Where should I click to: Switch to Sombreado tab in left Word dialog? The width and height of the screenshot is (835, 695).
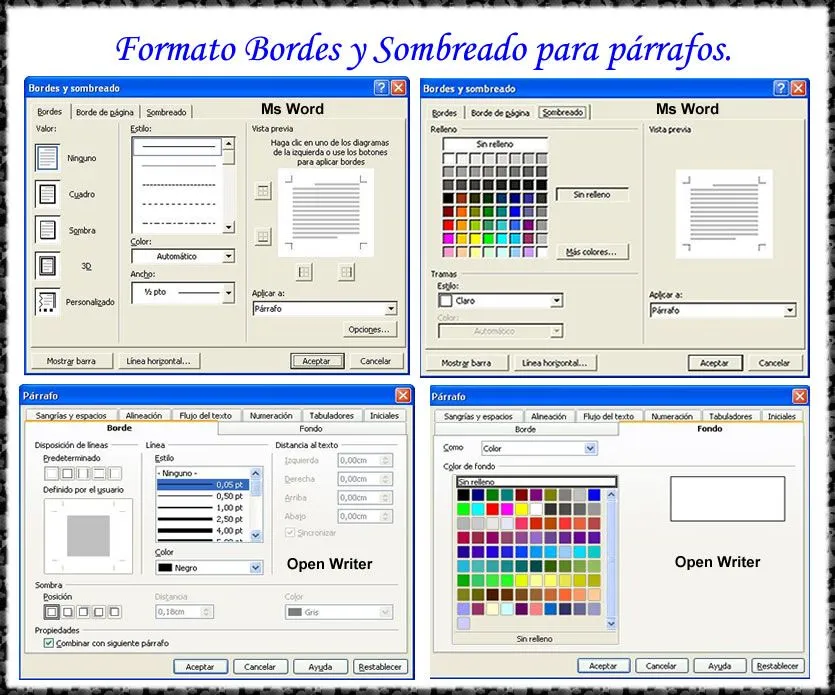[166, 112]
